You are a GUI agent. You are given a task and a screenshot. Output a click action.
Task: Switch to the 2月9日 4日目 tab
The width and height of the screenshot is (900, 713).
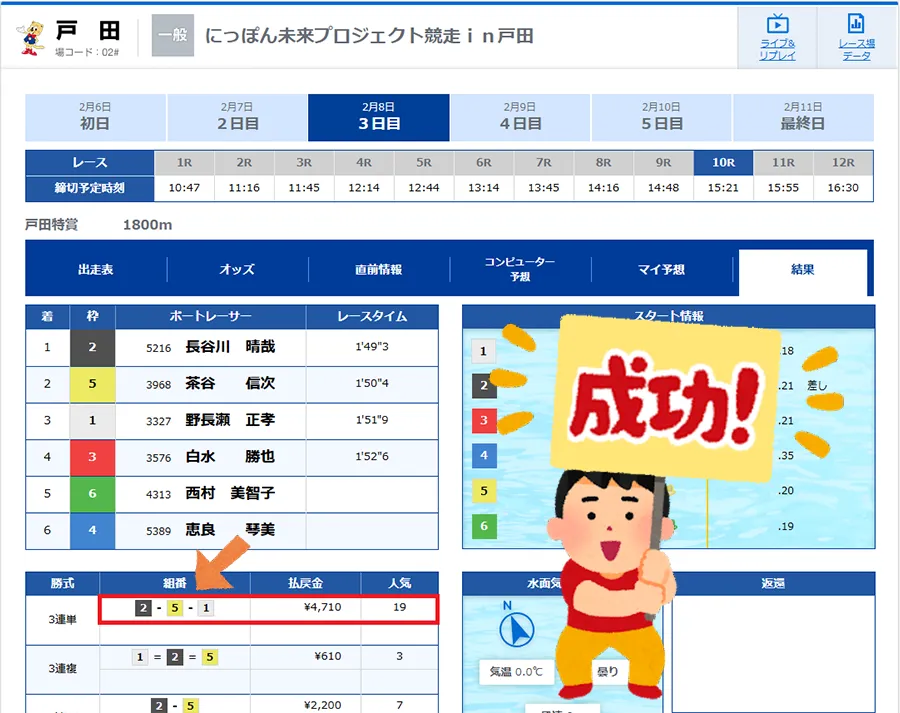pyautogui.click(x=520, y=117)
